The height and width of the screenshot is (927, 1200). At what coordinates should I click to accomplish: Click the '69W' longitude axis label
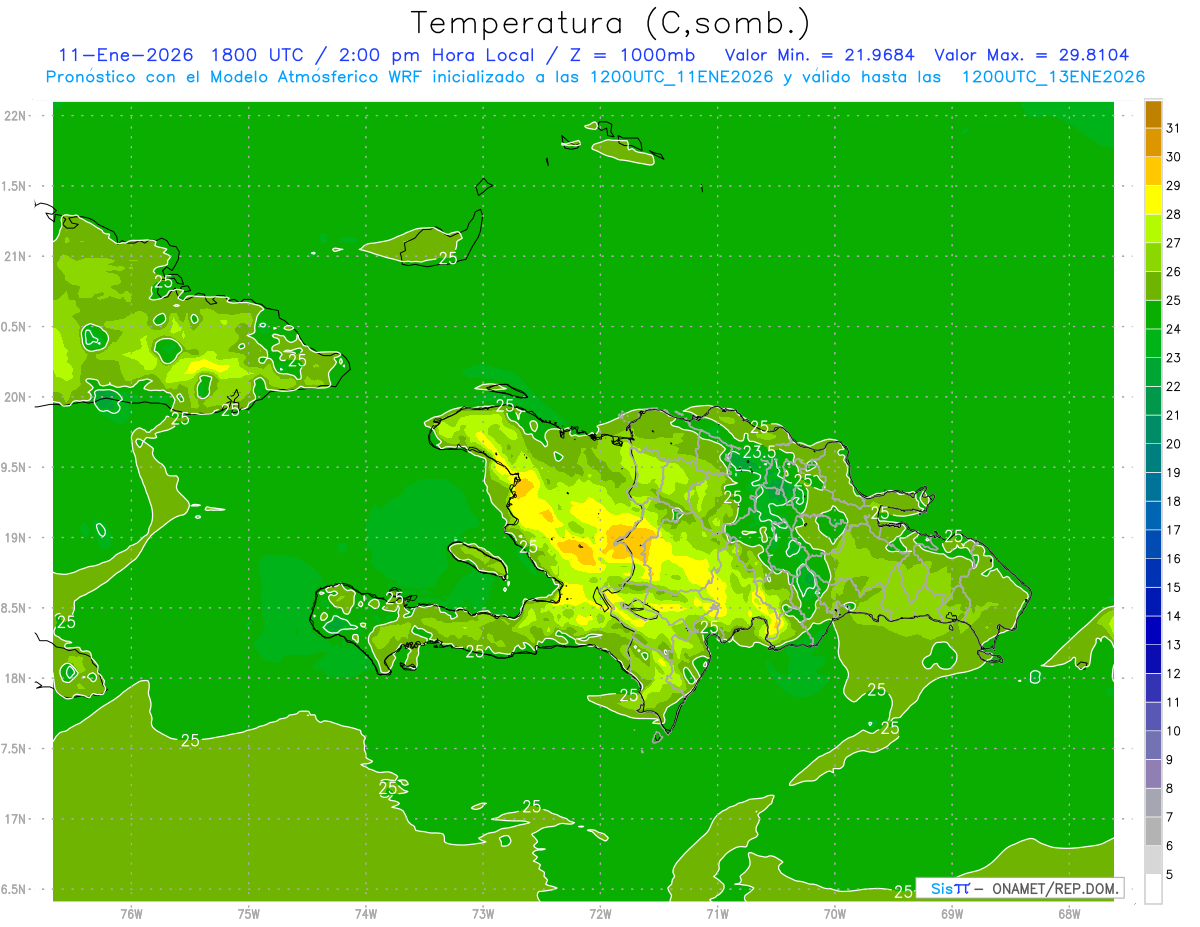click(952, 914)
